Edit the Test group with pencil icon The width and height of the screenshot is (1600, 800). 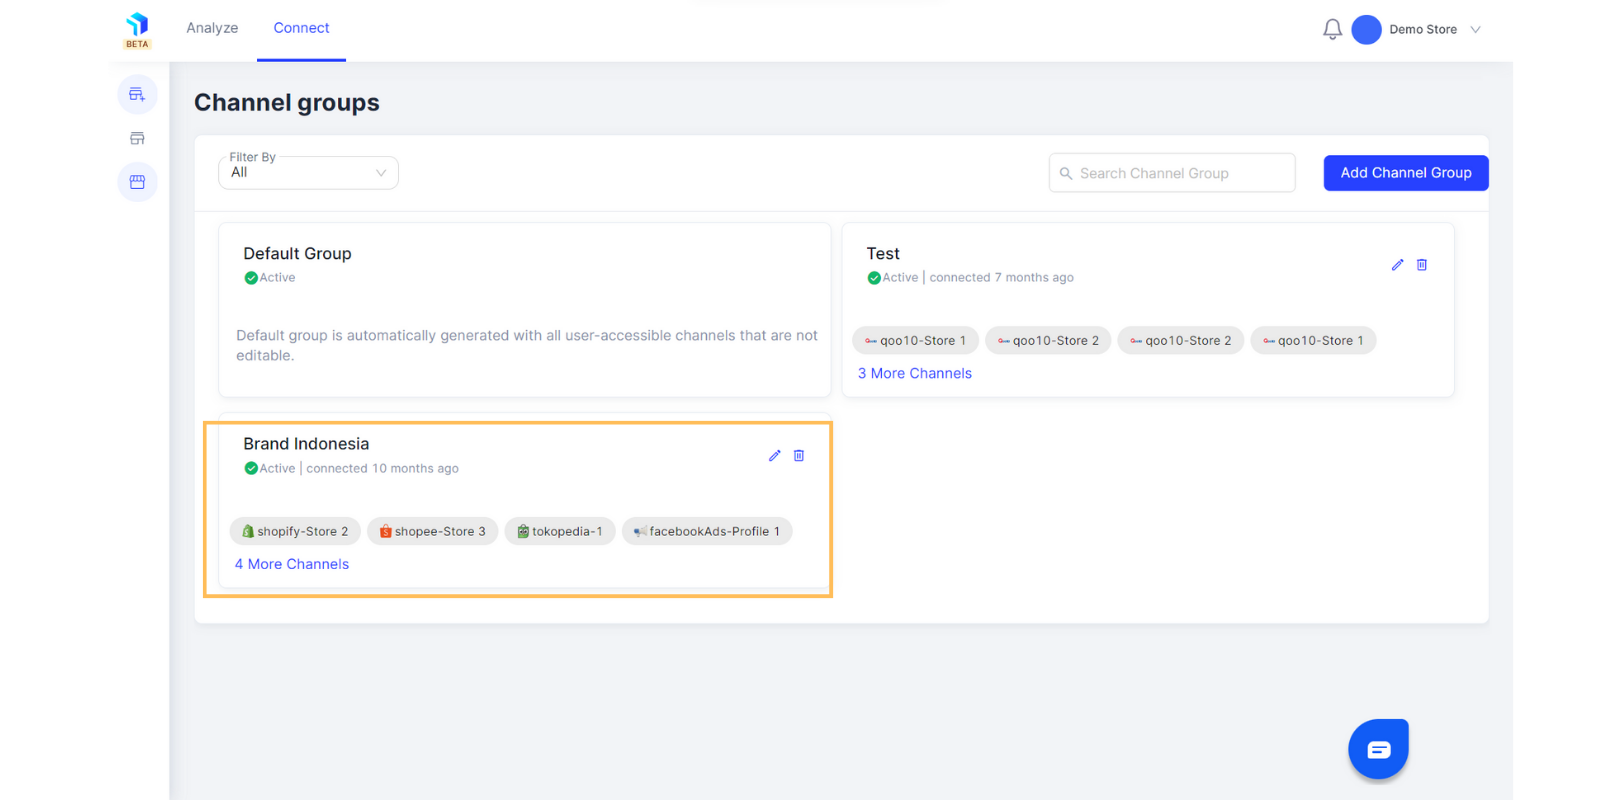pyautogui.click(x=1397, y=265)
